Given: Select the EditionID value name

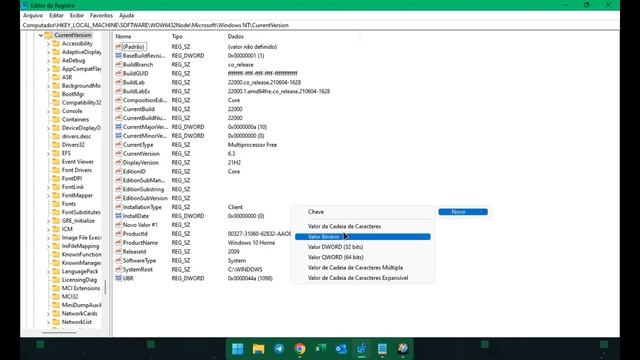Looking at the screenshot, I should 134,171.
